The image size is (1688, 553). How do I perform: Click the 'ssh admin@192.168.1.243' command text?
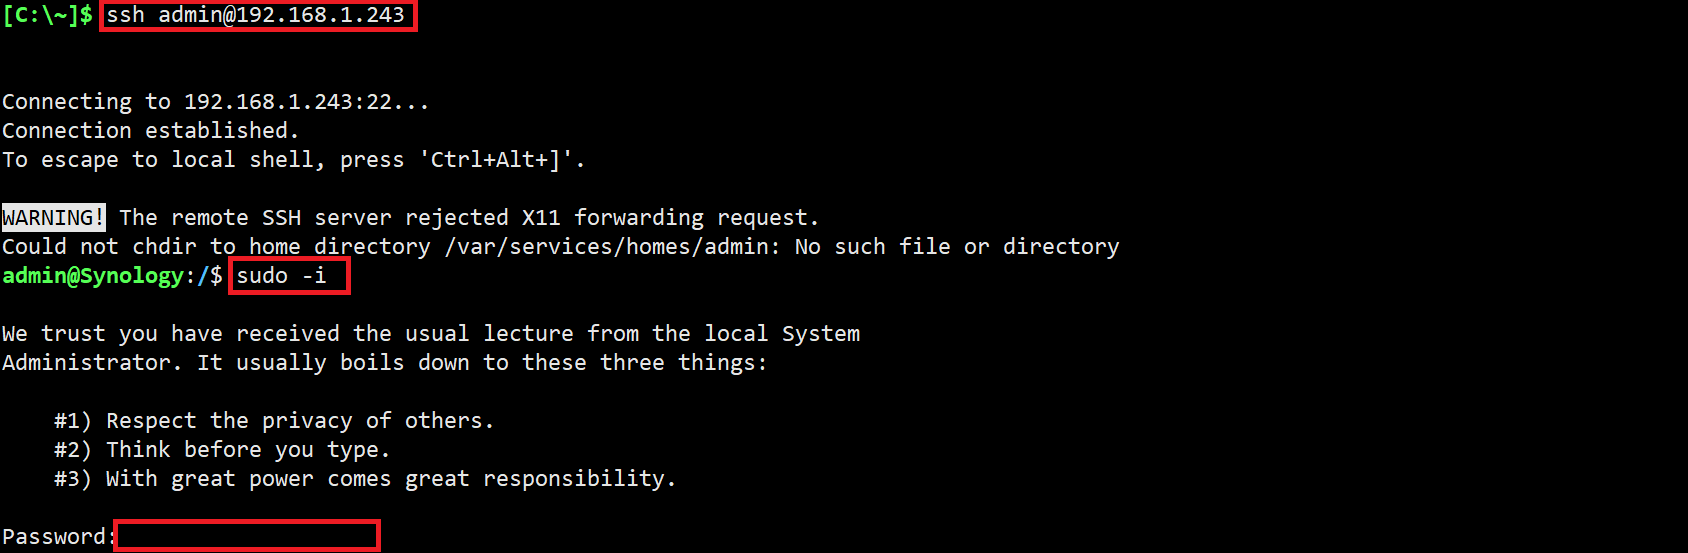(x=256, y=15)
